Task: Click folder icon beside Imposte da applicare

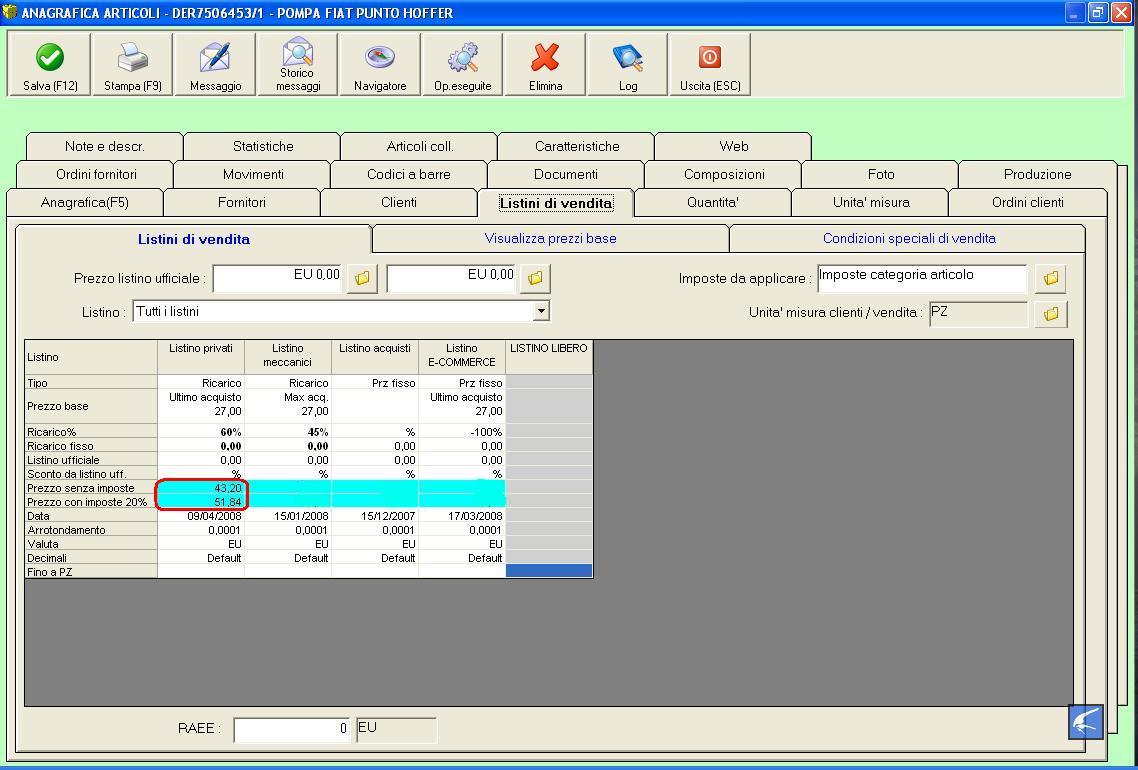Action: point(1050,278)
